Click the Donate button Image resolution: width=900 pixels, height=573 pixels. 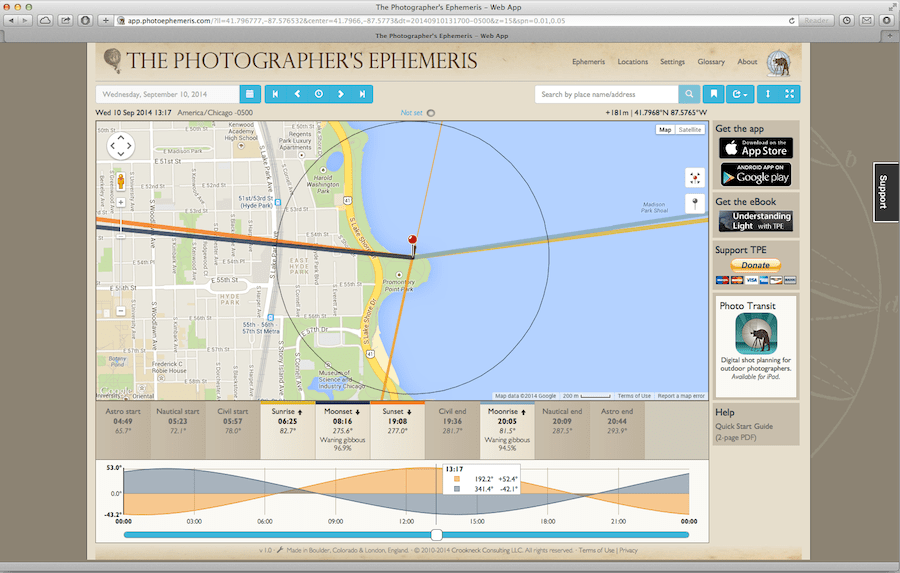[x=756, y=265]
